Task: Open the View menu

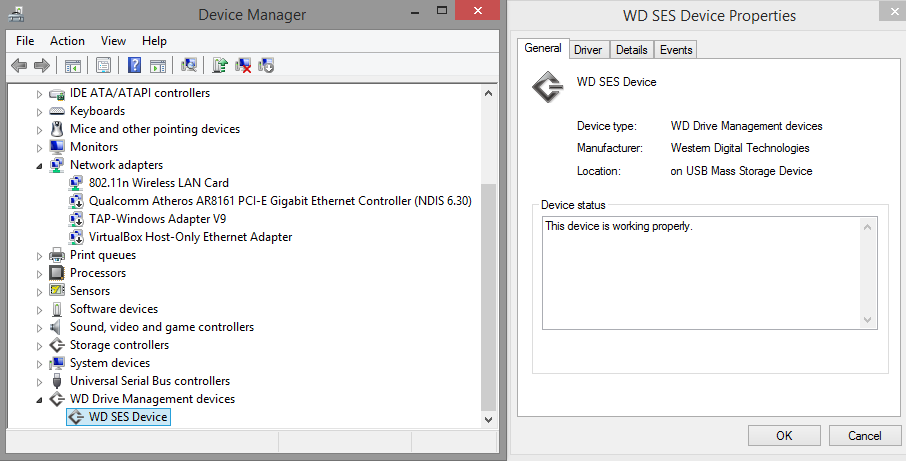Action: tap(113, 41)
